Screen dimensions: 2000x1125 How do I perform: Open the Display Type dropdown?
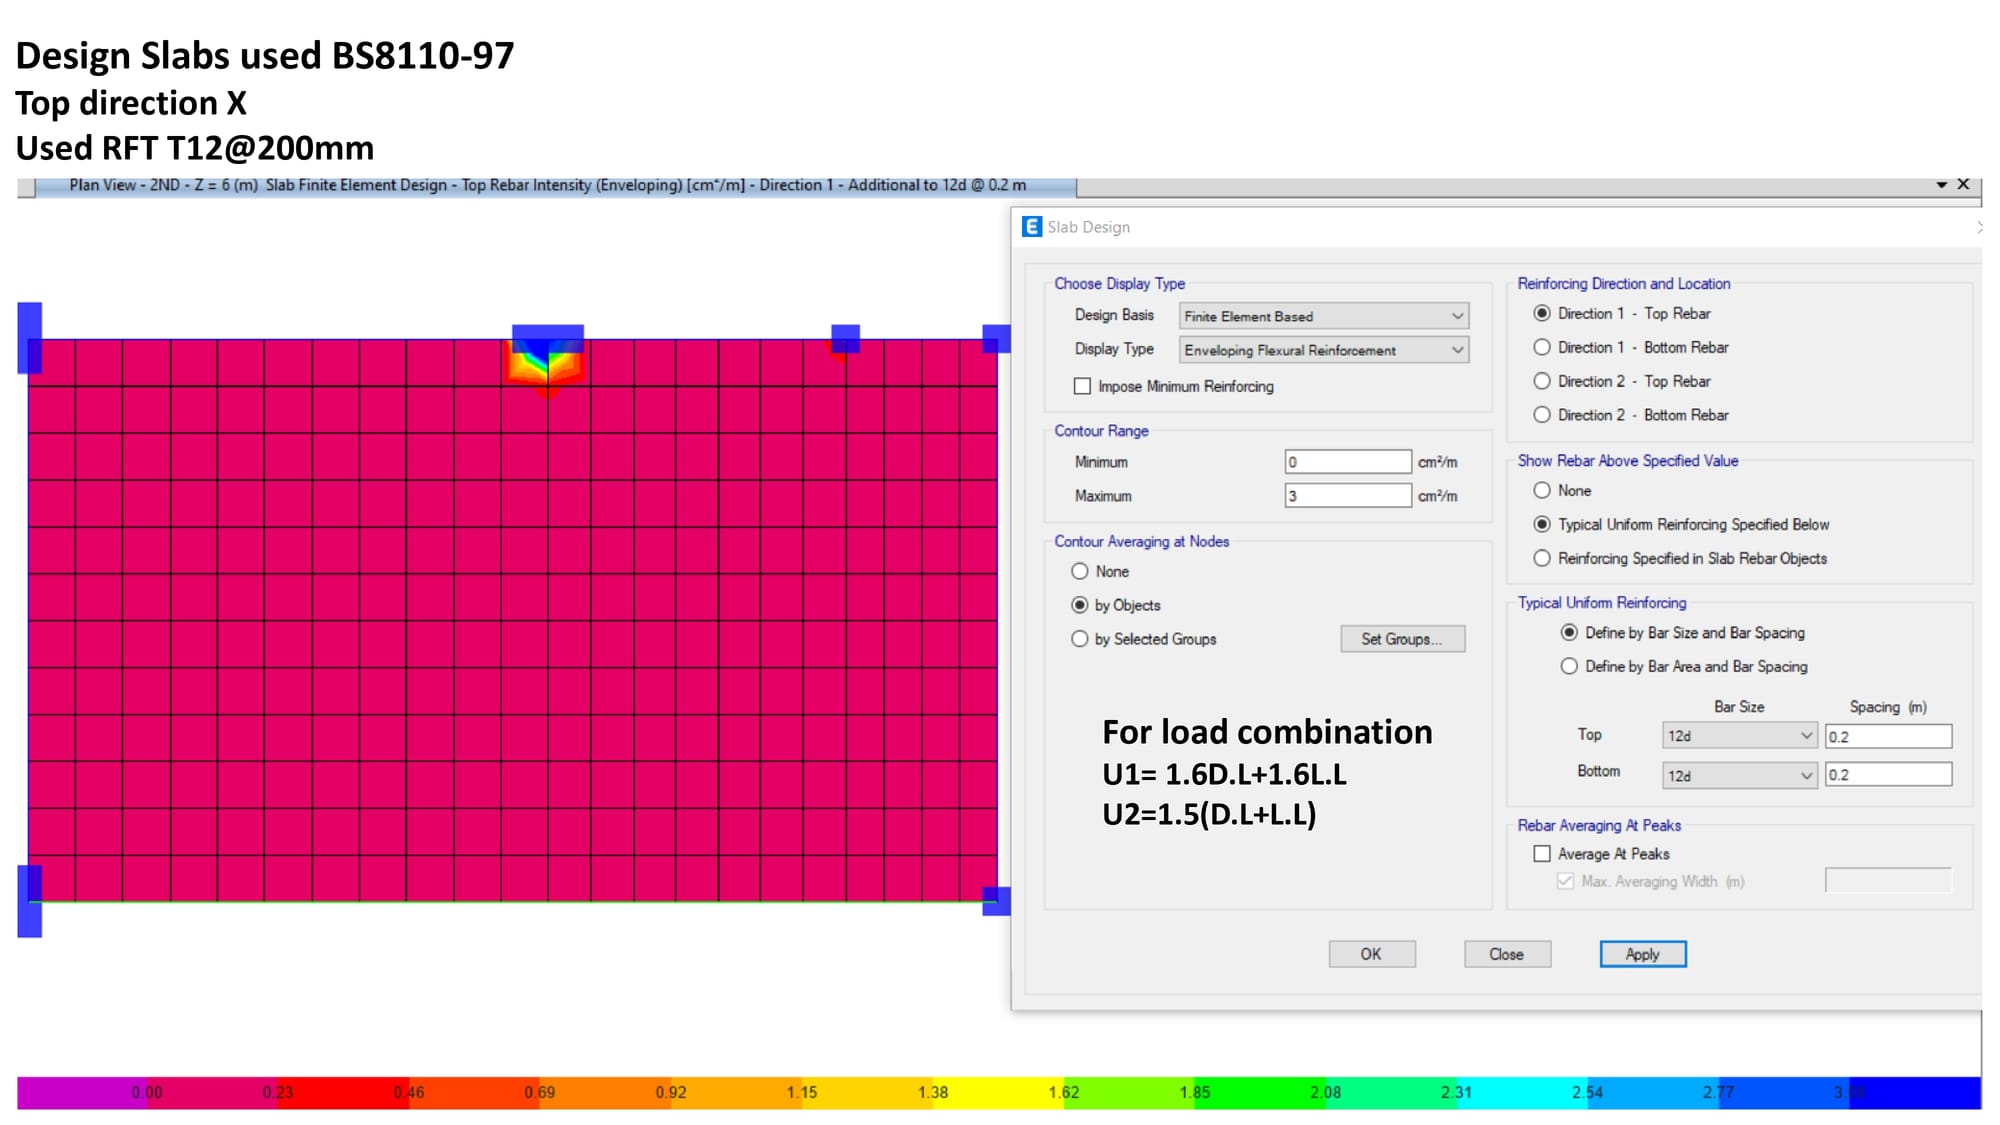tap(1323, 350)
